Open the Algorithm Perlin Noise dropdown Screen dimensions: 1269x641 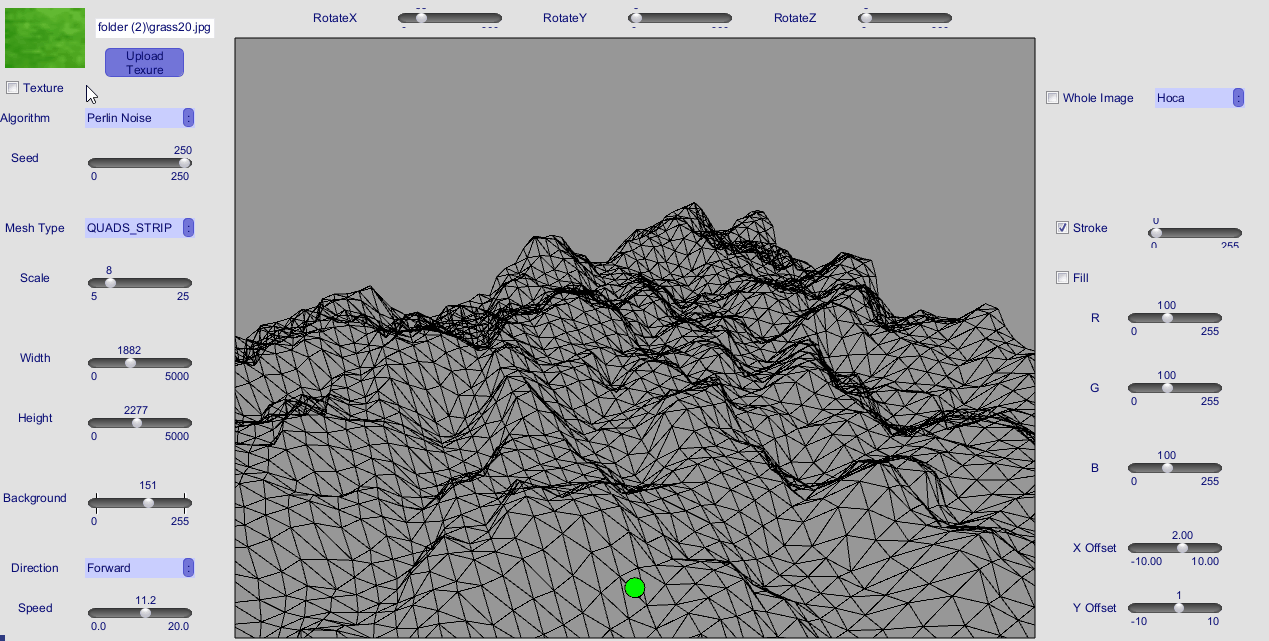pos(139,118)
